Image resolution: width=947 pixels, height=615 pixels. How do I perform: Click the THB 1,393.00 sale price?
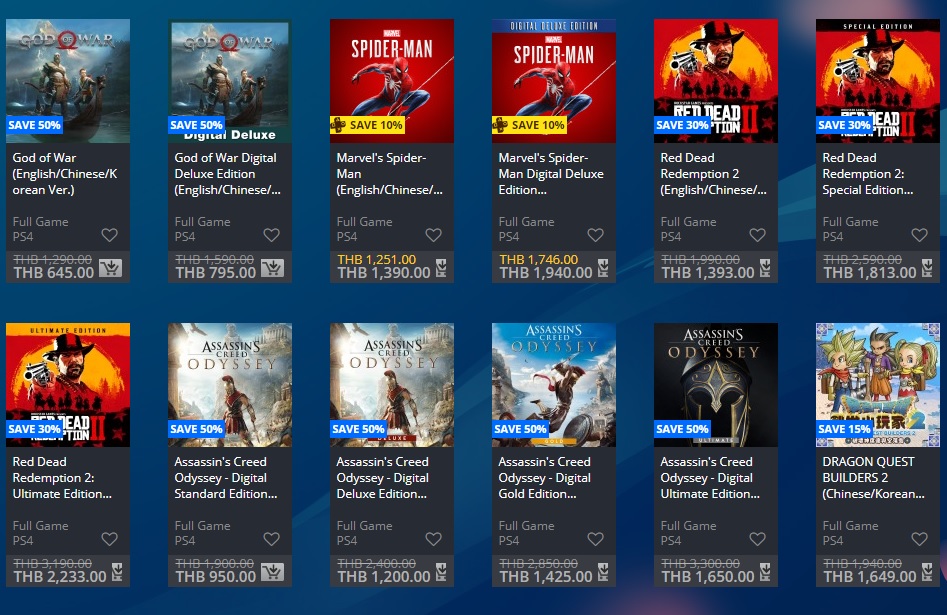pos(708,273)
